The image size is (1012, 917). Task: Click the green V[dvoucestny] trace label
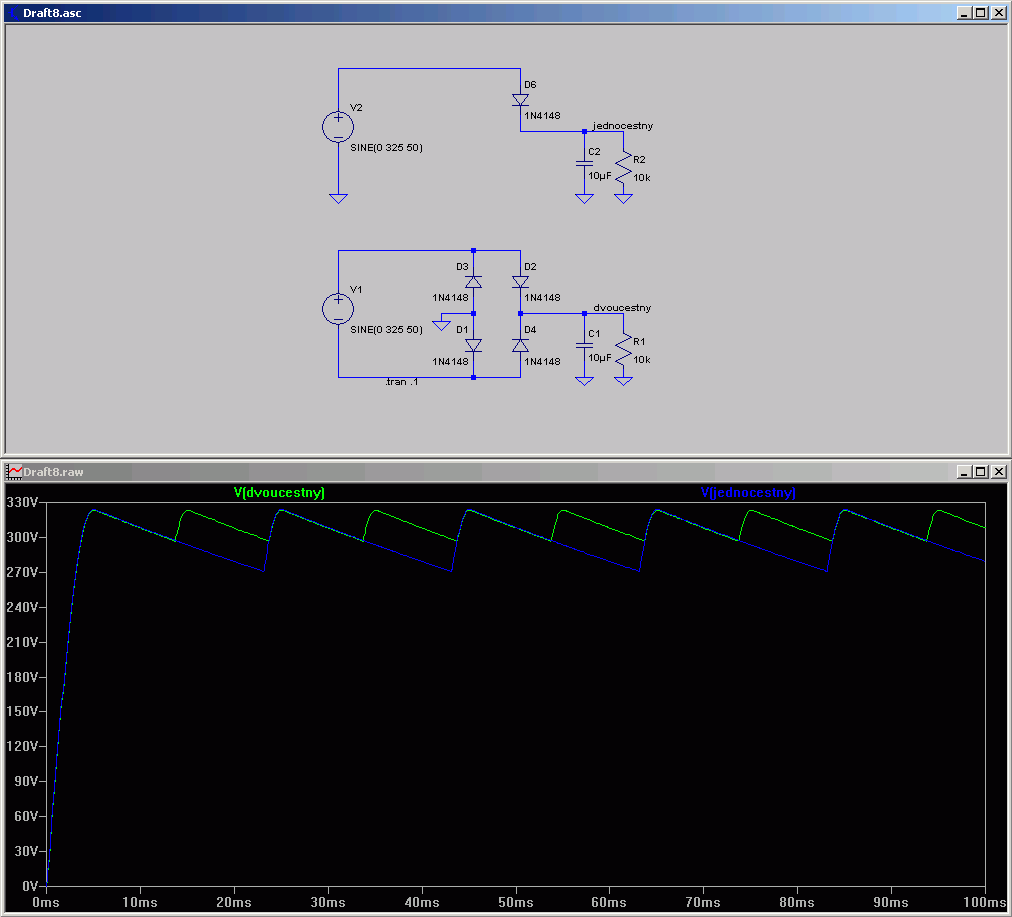click(279, 493)
